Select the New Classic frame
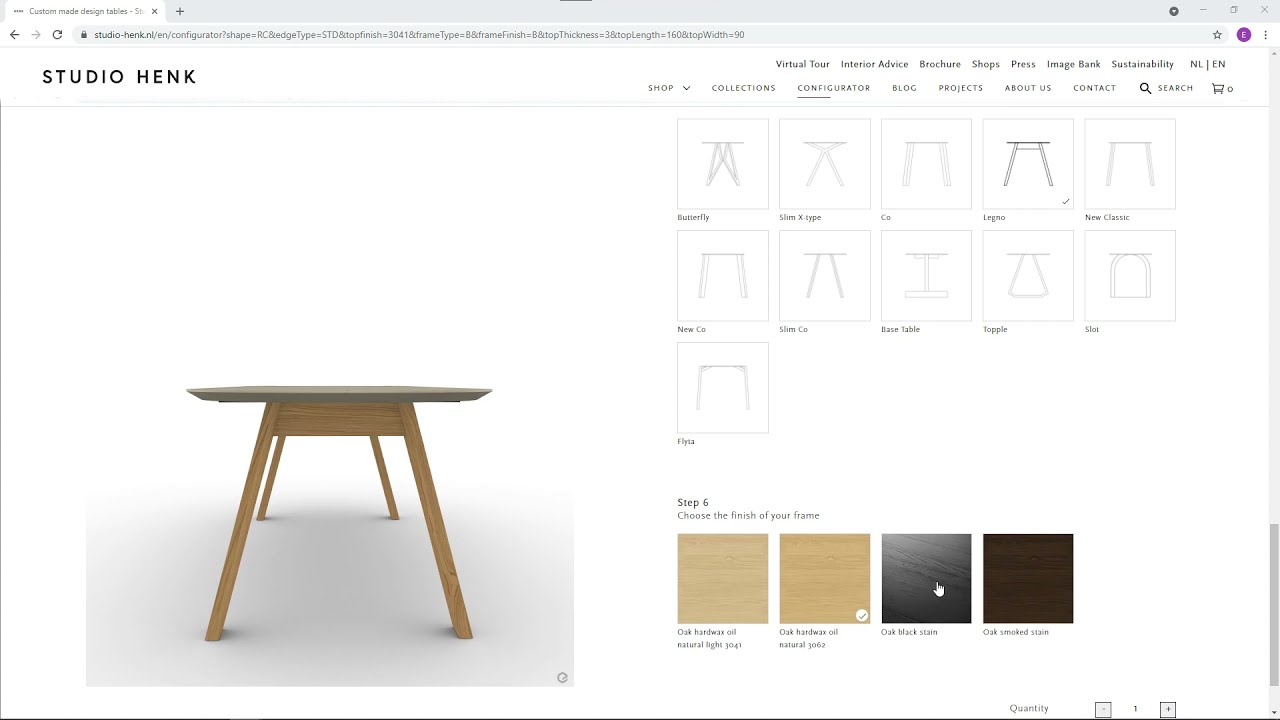Screen dimensions: 1280x720 pos(1130,164)
